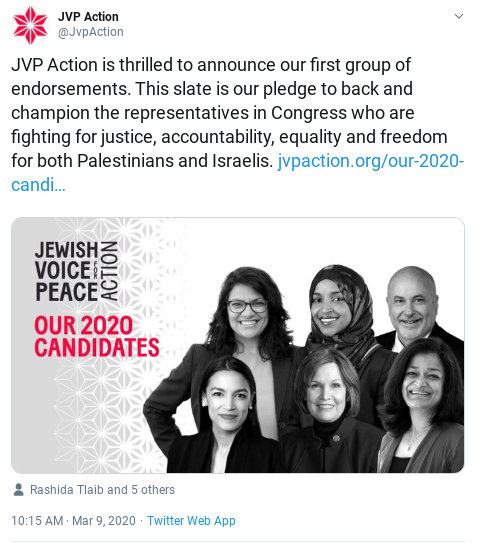
Task: Open the 10:15 AM · Mar 9, 2020 timestamp
Action: tap(73, 520)
